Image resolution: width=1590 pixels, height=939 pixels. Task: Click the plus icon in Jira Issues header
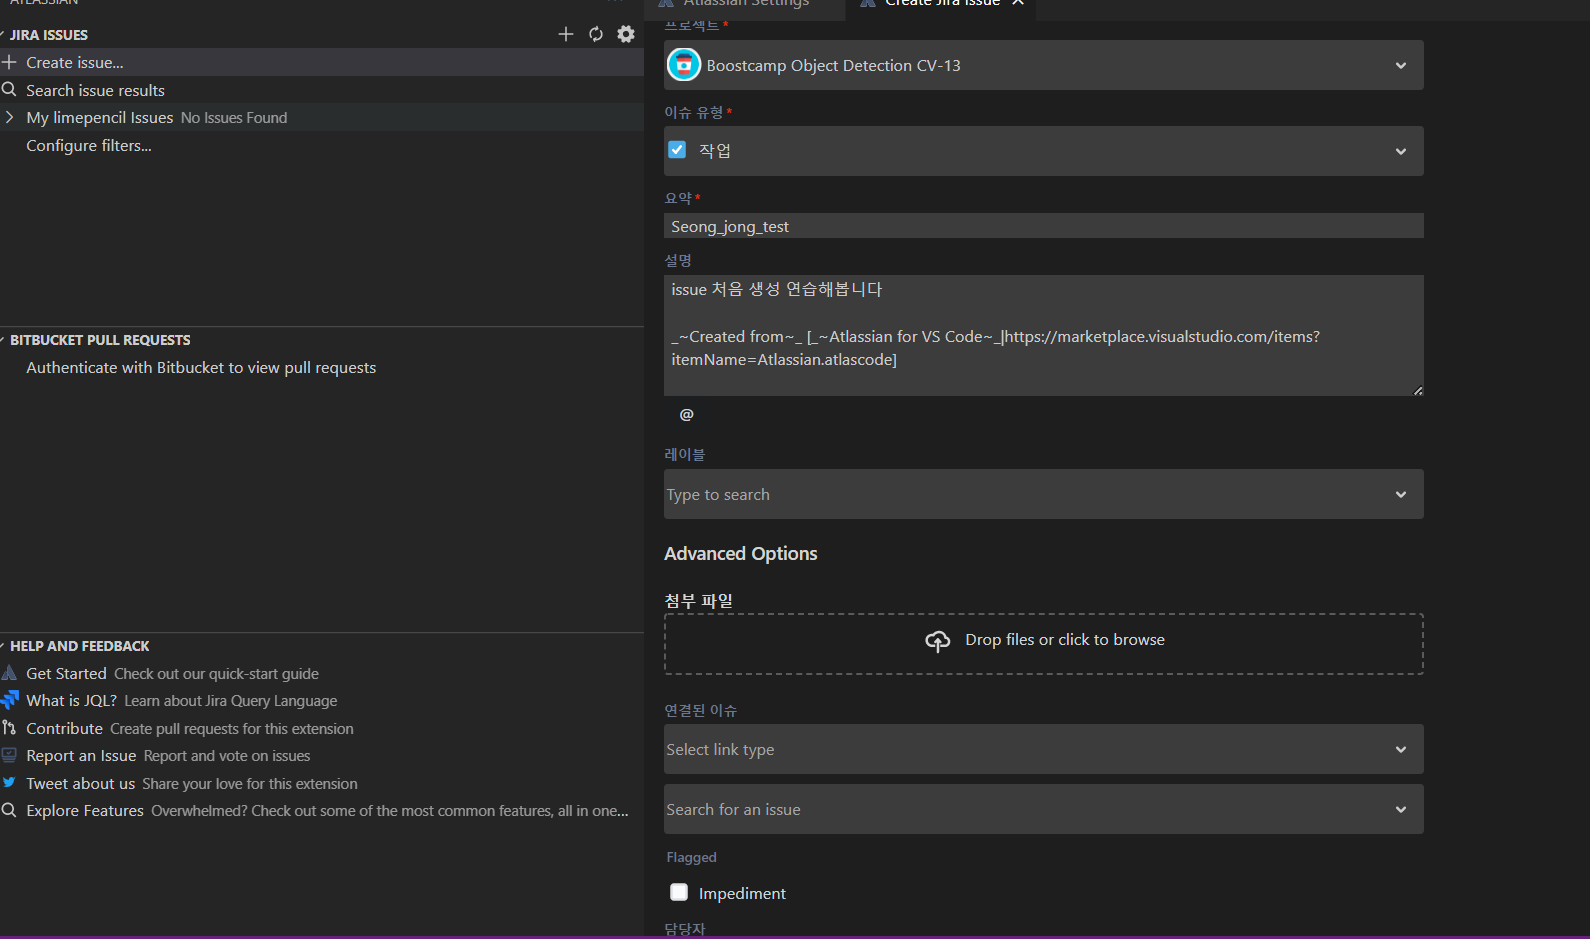[x=566, y=34]
